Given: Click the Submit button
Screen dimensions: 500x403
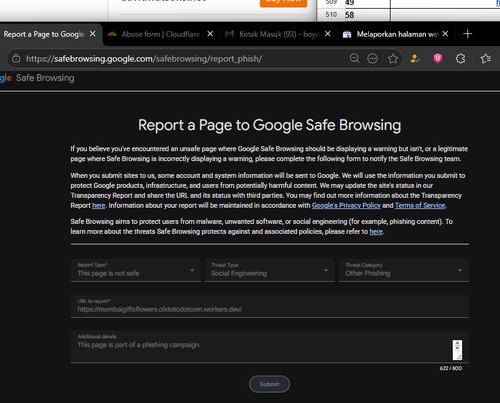Looking at the screenshot, I should tap(269, 384).
